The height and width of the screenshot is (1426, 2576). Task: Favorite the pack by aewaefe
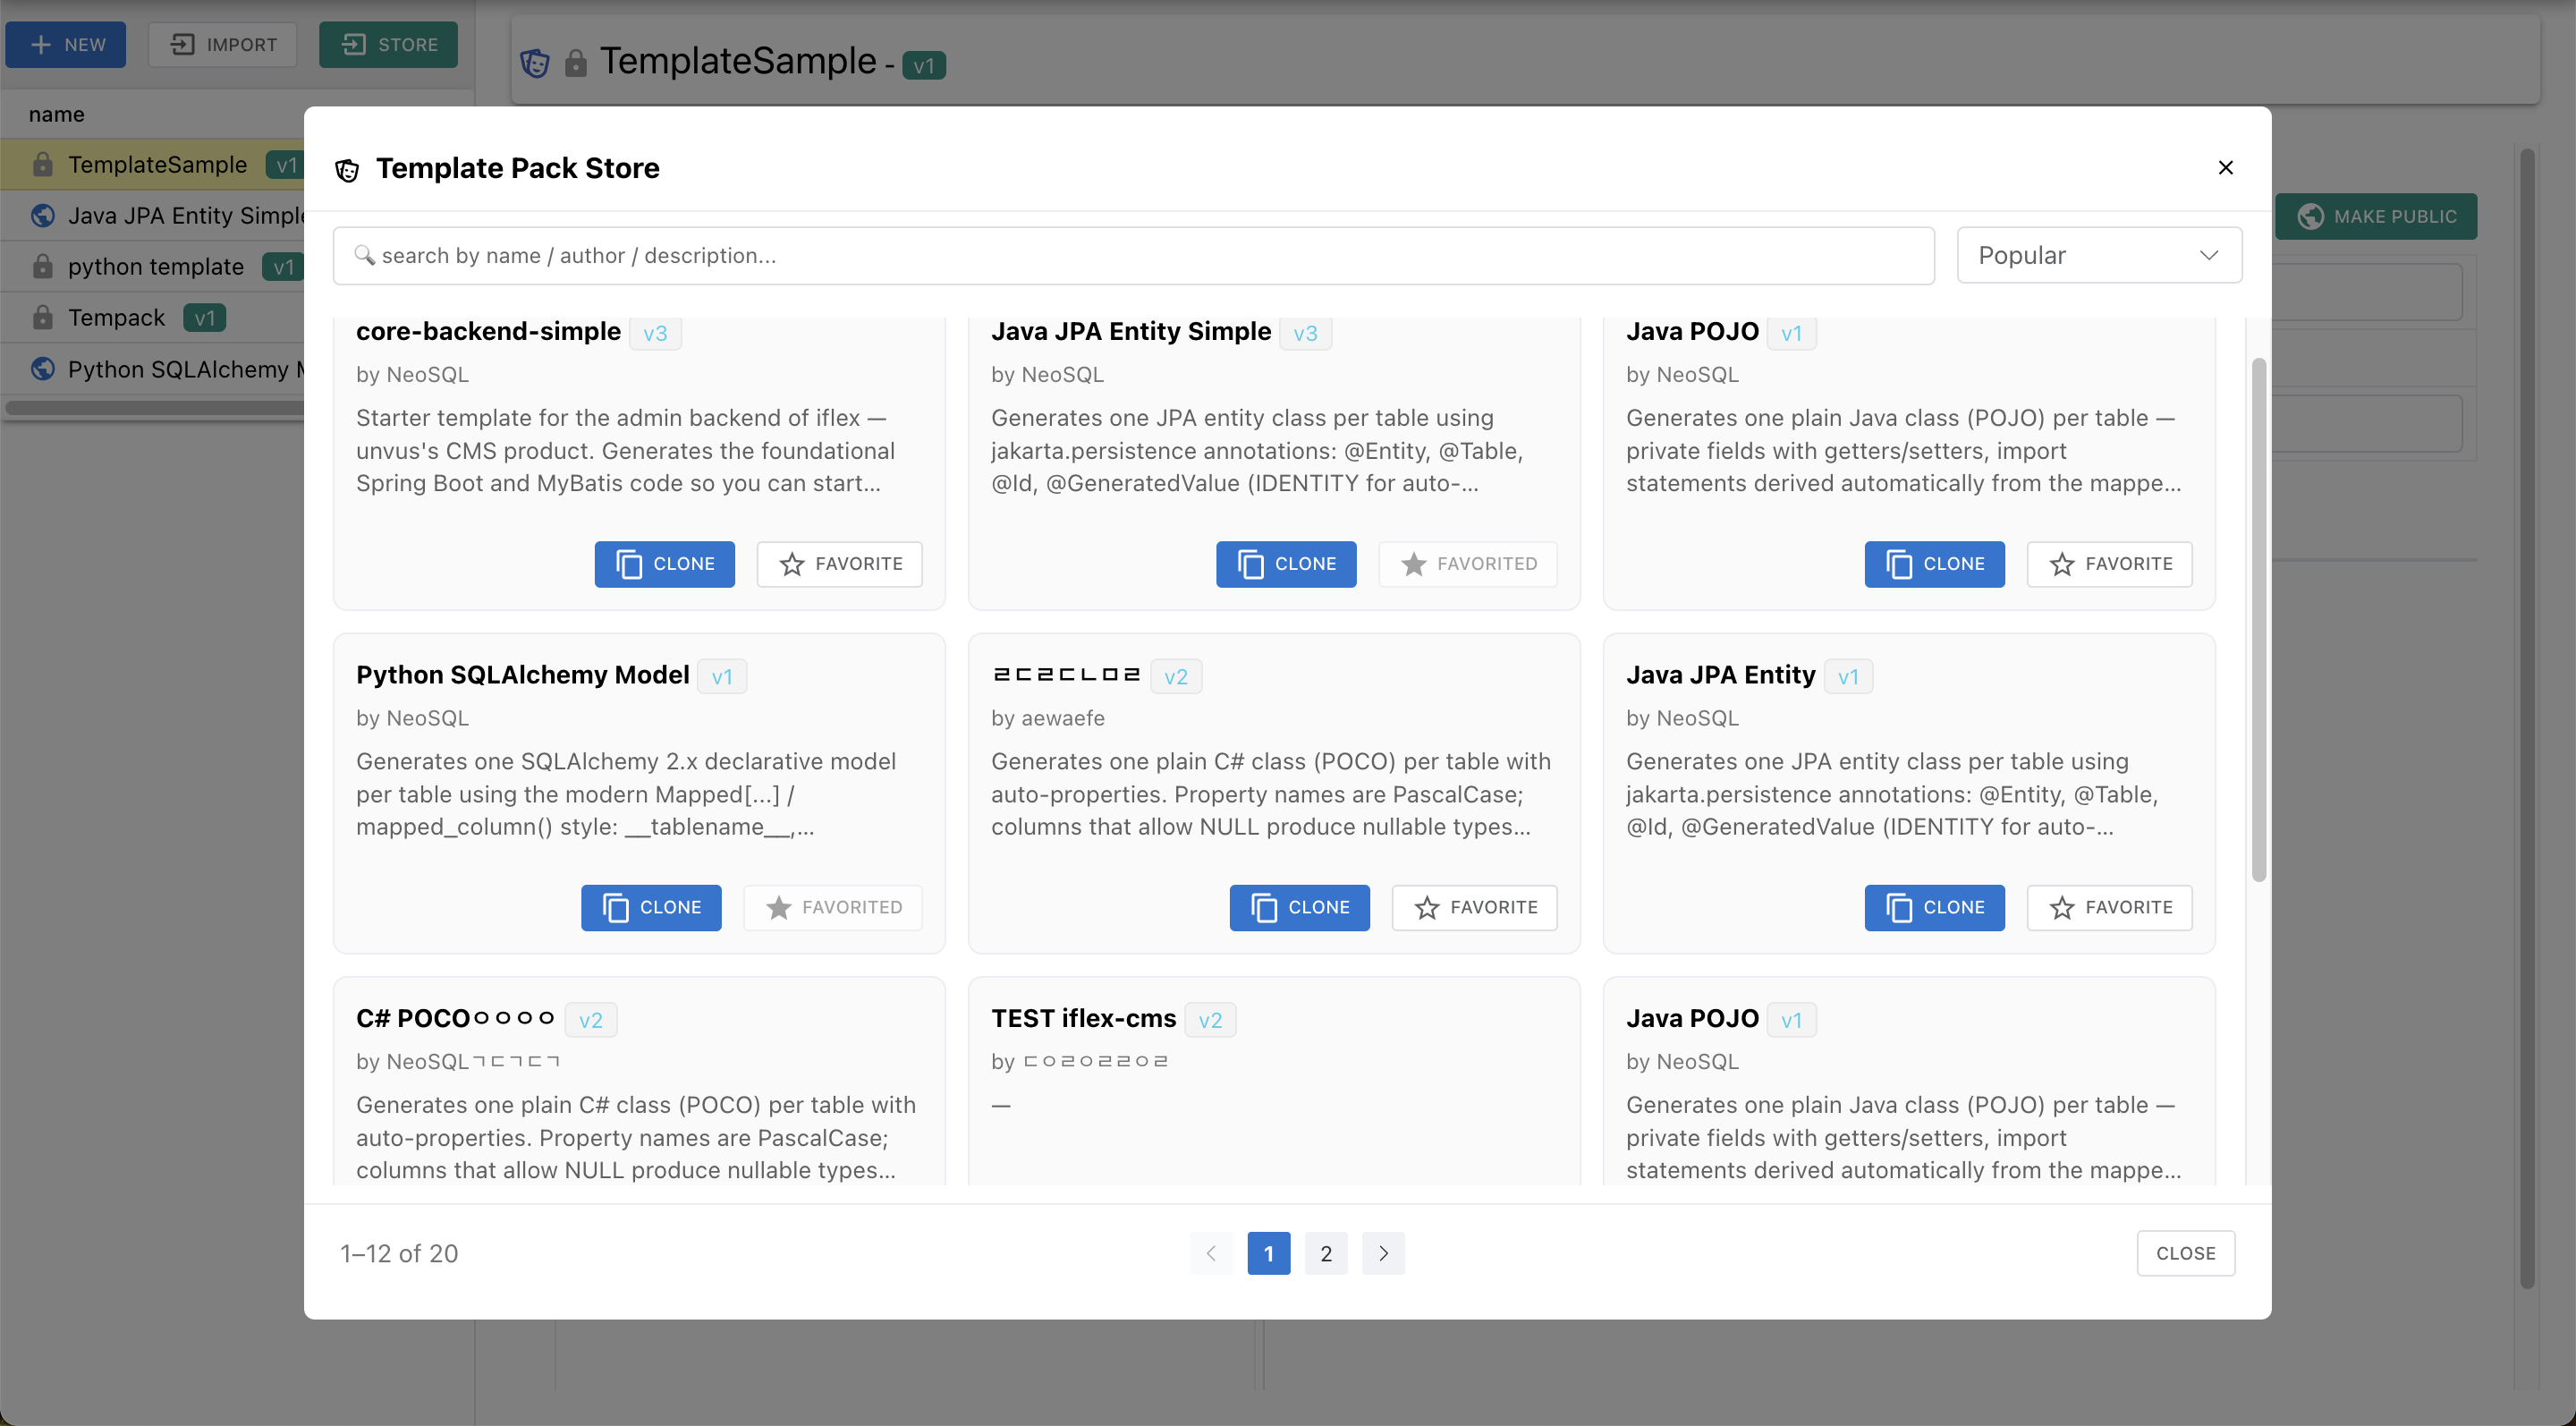[1474, 907]
